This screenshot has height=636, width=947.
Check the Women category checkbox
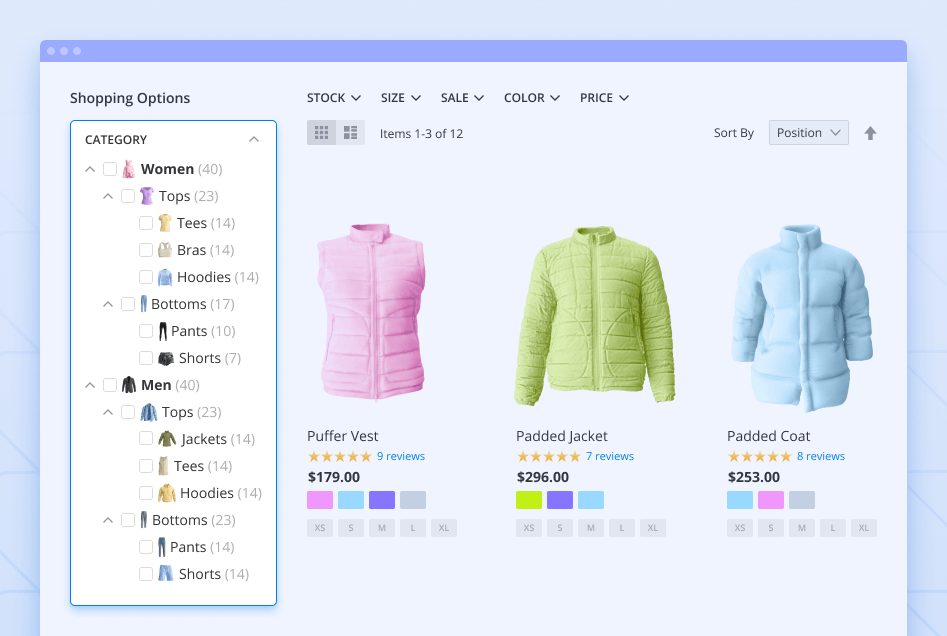(110, 169)
